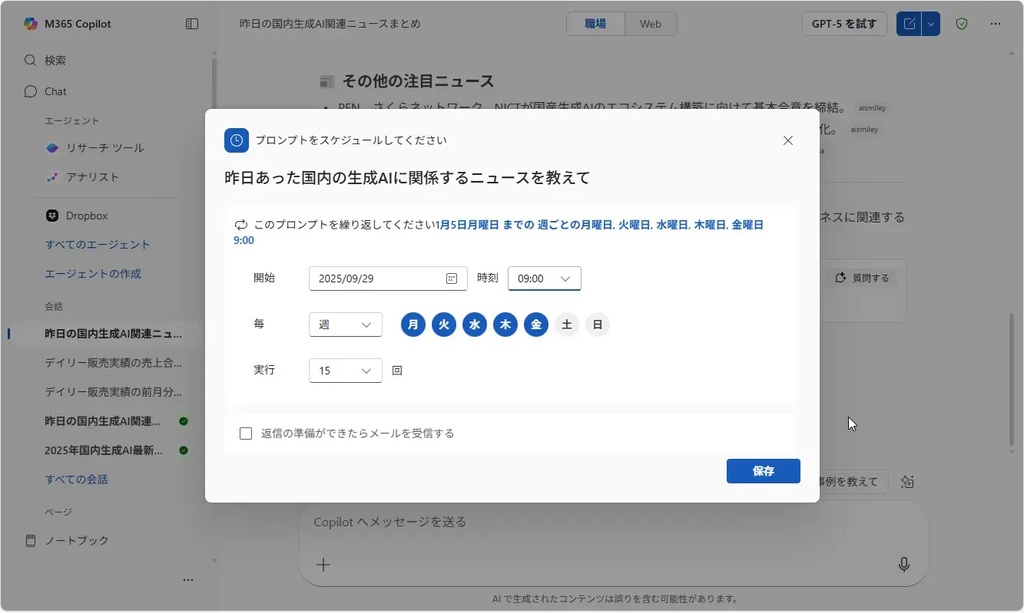The width and height of the screenshot is (1024, 613).
Task: Click the plus icon in the message box
Action: (323, 565)
